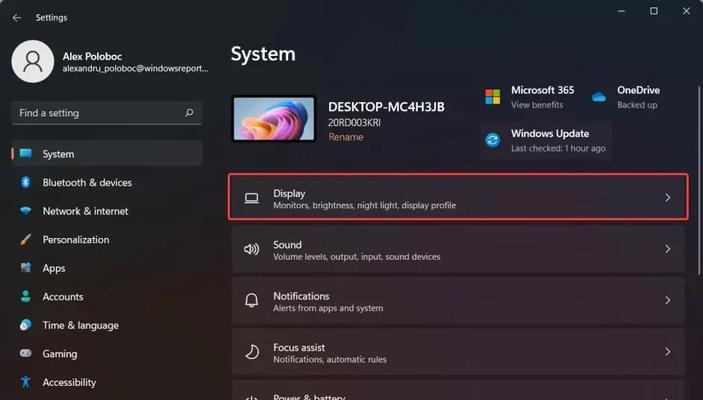Go to Gaming settings
This screenshot has width=703, height=400.
coord(107,354)
